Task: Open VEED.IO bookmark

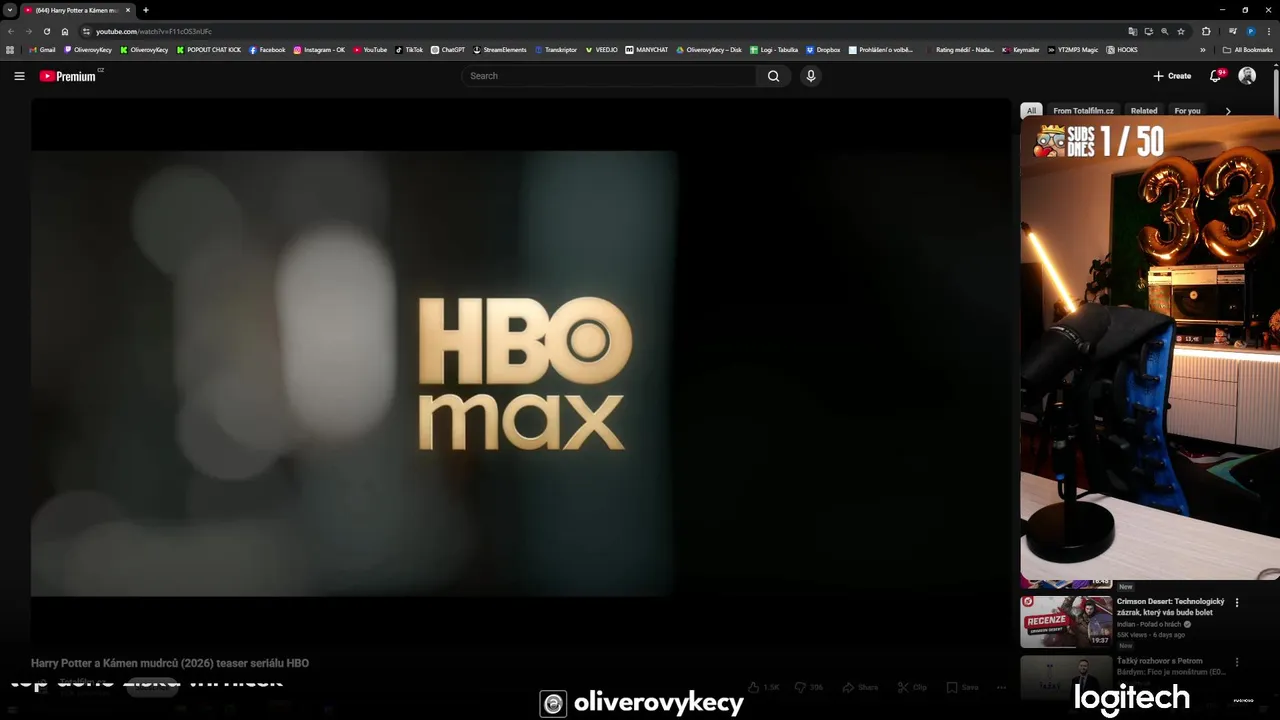Action: [x=602, y=49]
